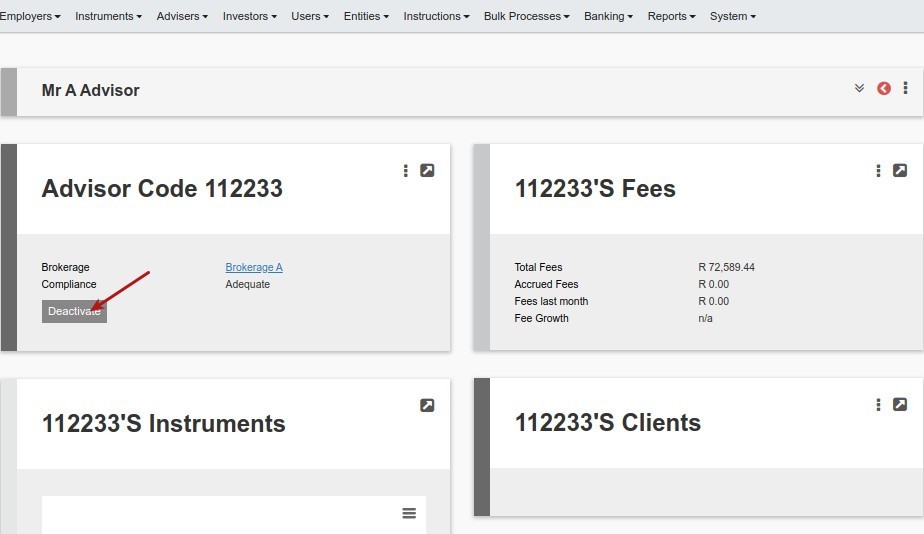Open the Instruments dropdown menu

pyautogui.click(x=108, y=17)
